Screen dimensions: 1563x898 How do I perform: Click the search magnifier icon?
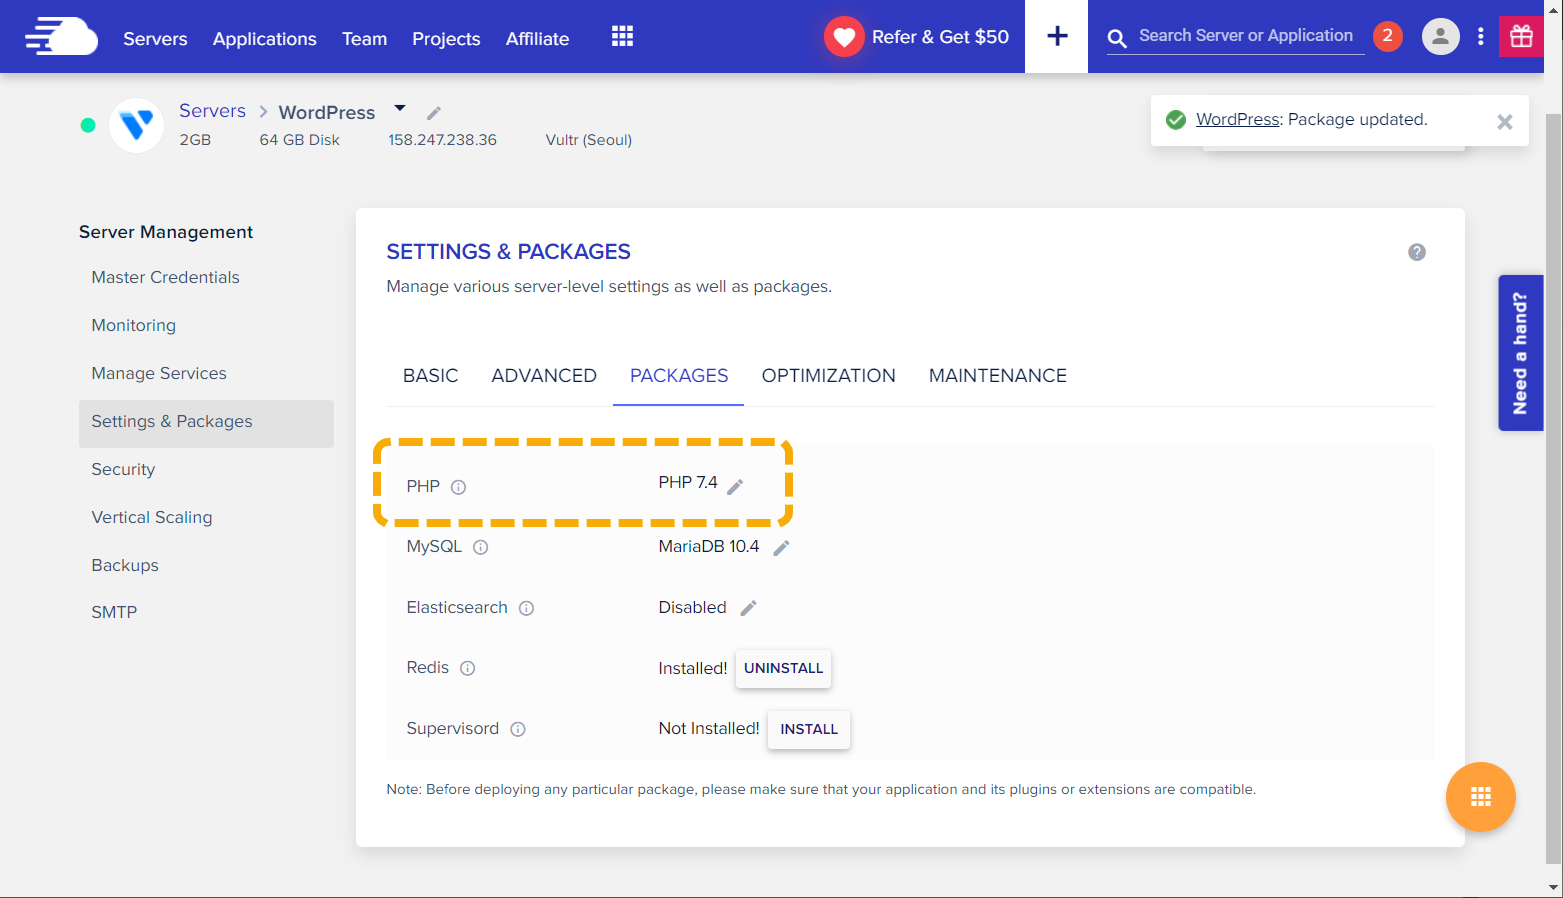pos(1117,38)
